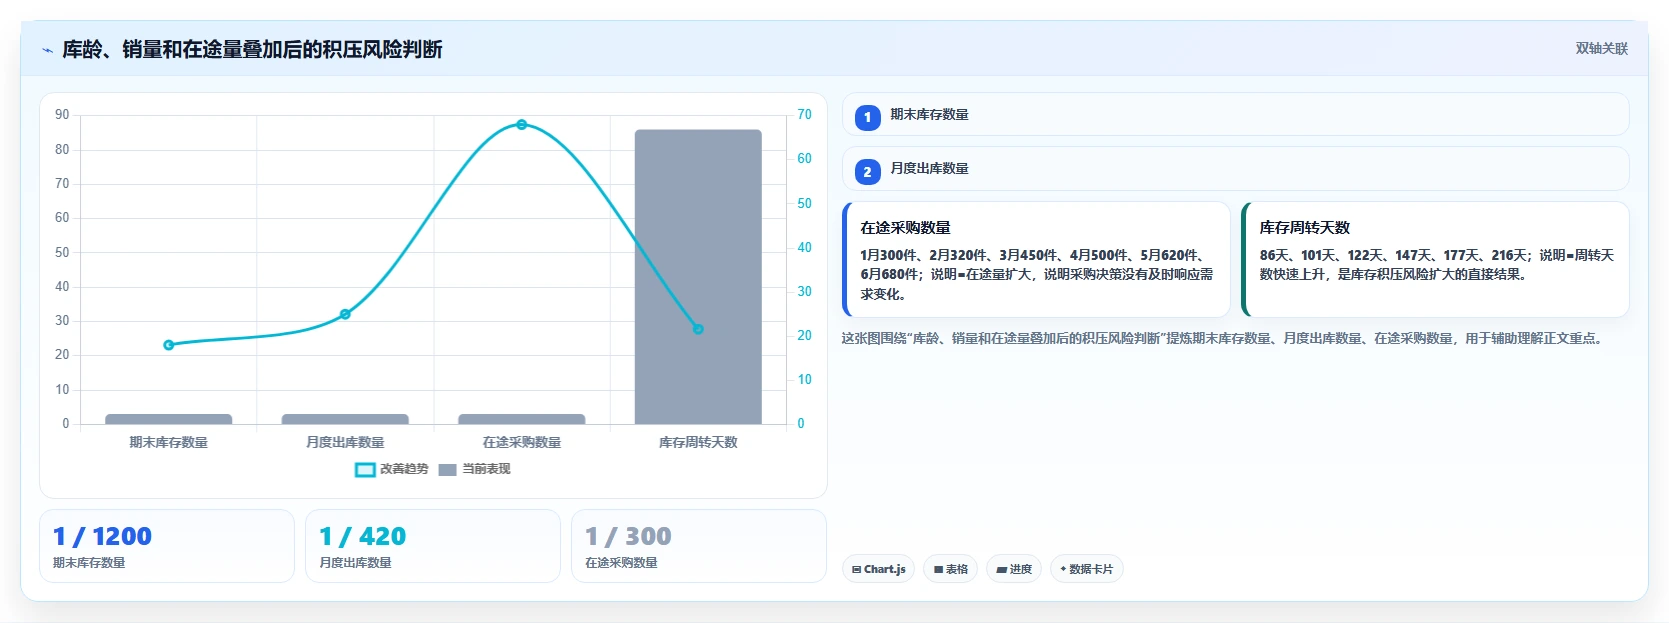Click the 1 / 300 stat card
The width and height of the screenshot is (1669, 623).
pos(699,546)
